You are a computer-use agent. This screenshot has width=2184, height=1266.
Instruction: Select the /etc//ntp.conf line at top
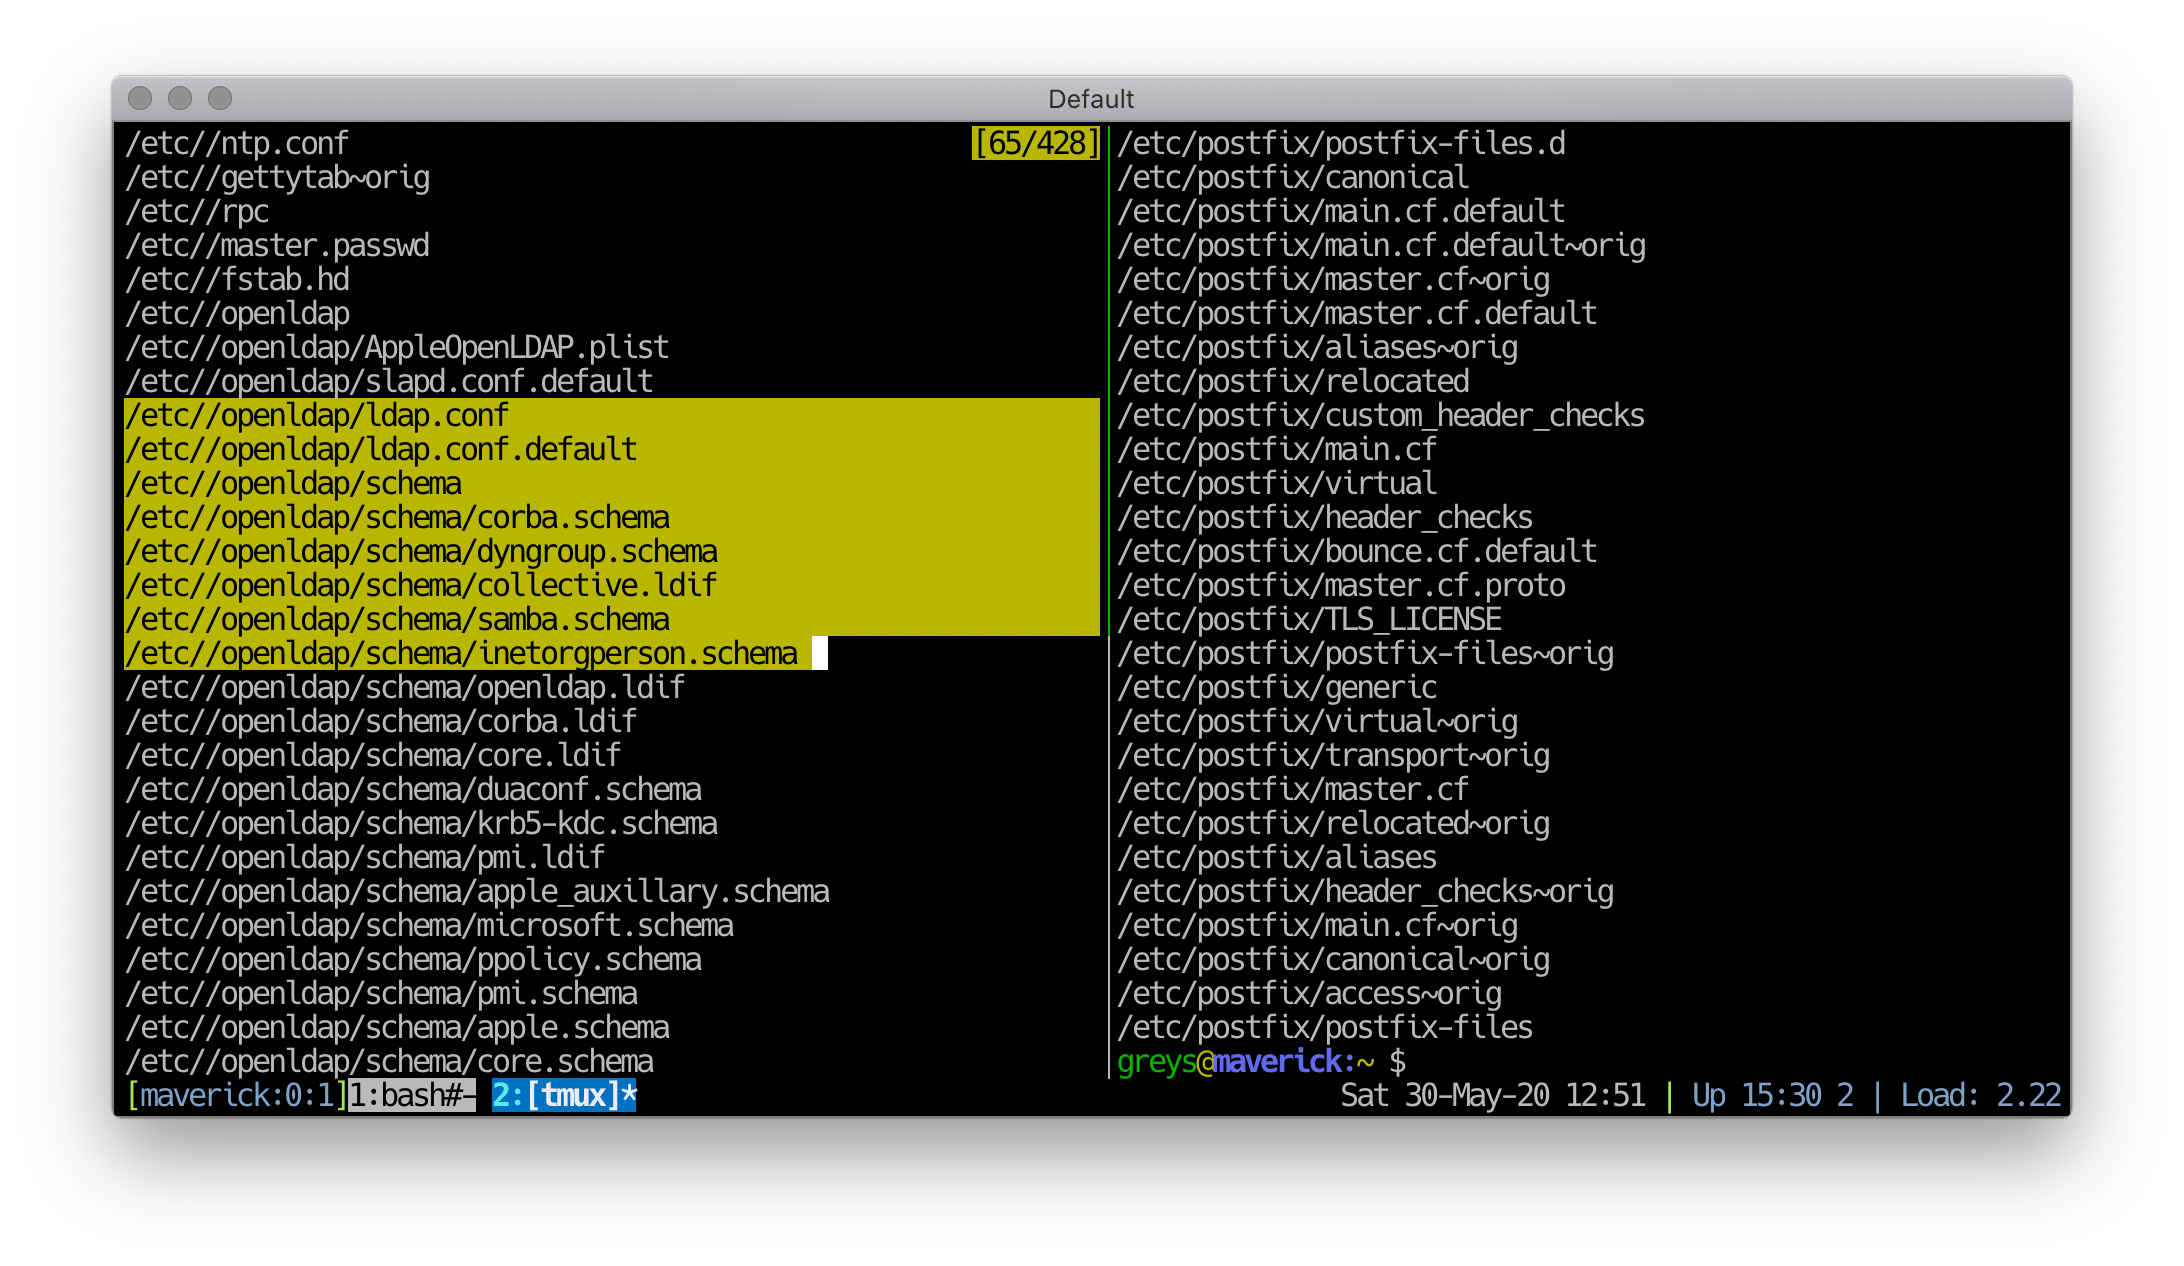click(236, 143)
